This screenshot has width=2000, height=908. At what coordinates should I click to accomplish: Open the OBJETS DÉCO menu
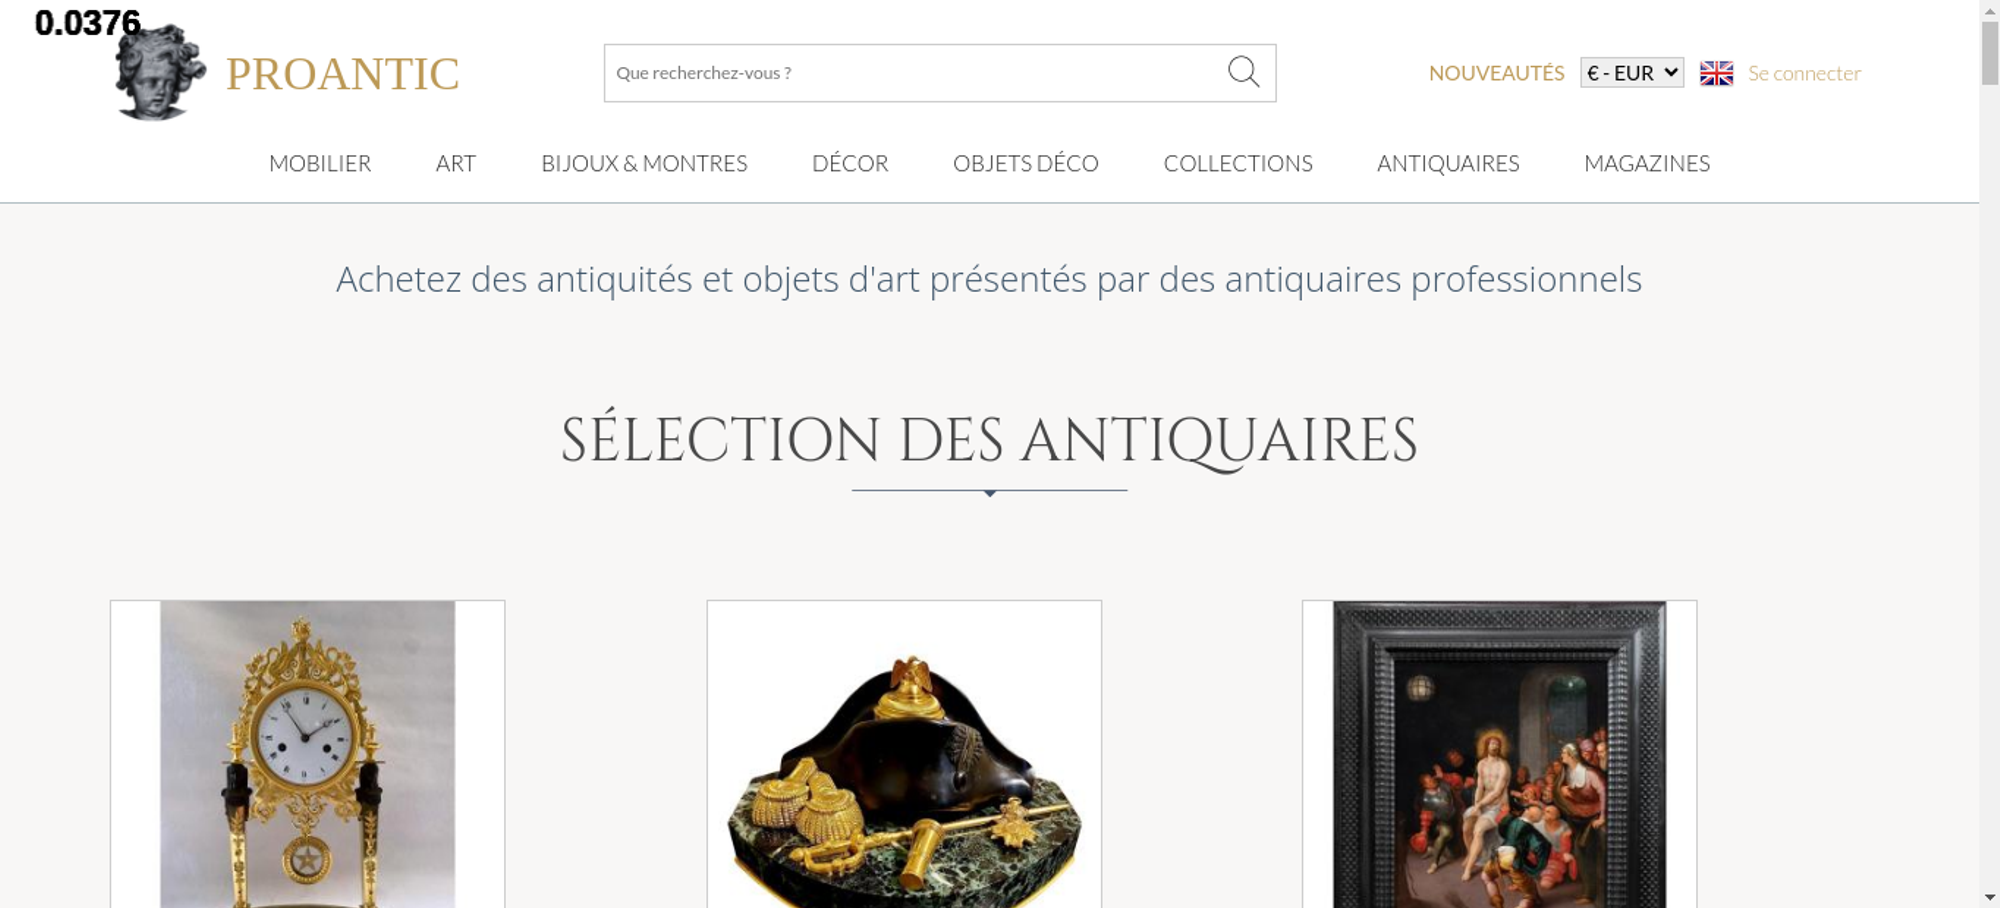pos(1026,163)
